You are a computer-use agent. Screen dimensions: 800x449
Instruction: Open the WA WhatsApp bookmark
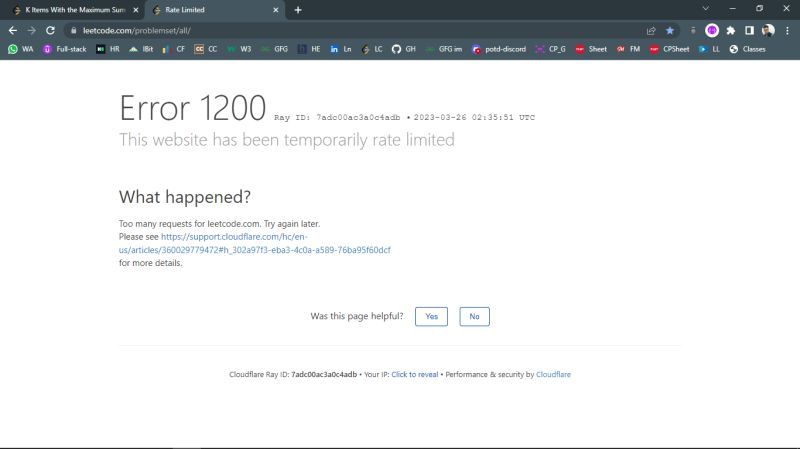20,49
